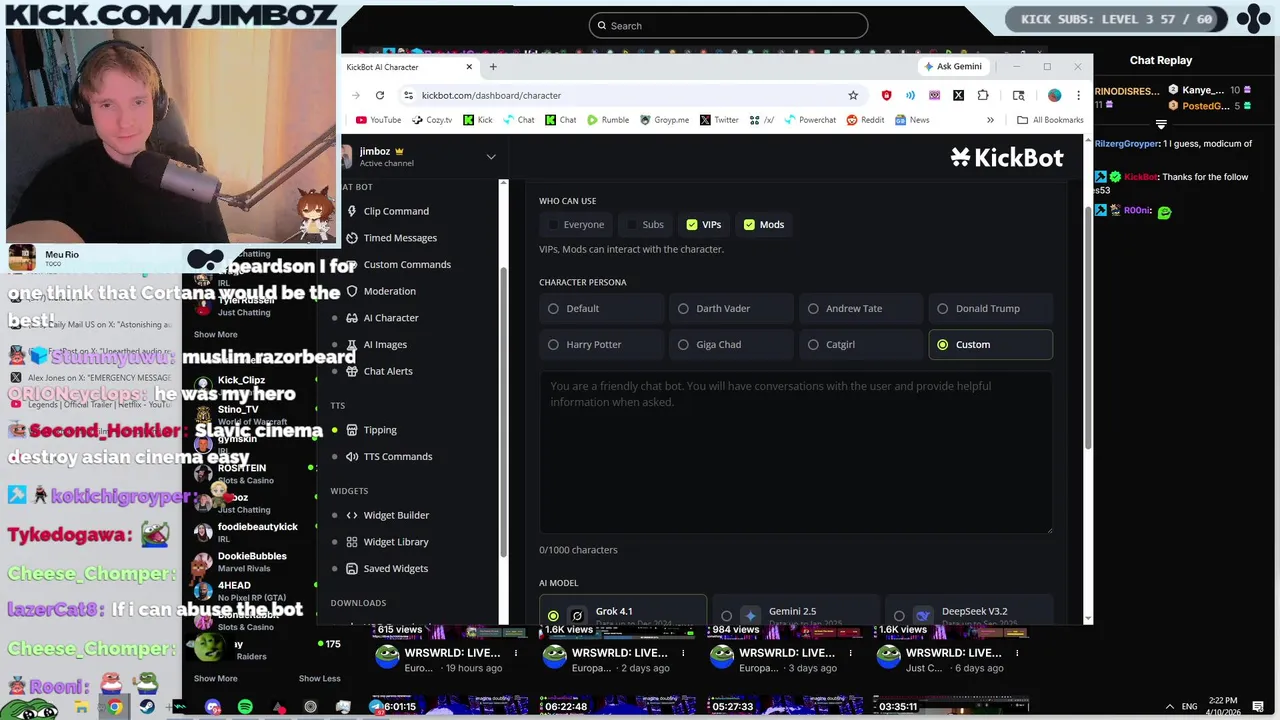This screenshot has width=1280, height=720.
Task: Open a new browser tab
Action: pyautogui.click(x=493, y=67)
